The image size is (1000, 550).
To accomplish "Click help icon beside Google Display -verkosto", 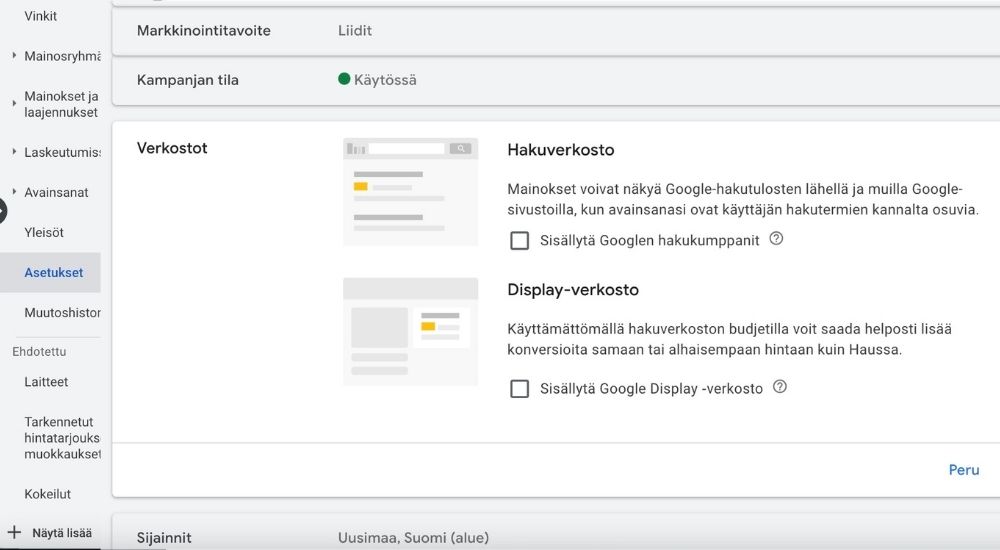I will click(780, 387).
